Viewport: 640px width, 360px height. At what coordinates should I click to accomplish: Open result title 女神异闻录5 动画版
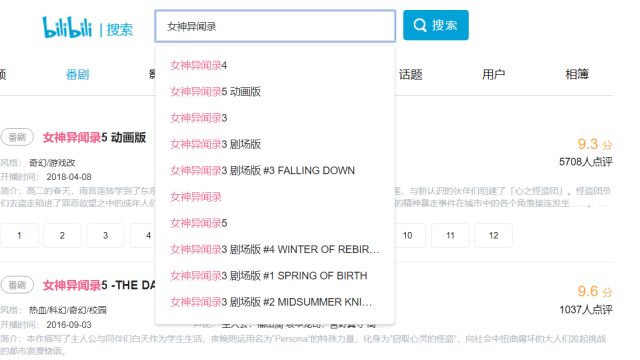94,138
